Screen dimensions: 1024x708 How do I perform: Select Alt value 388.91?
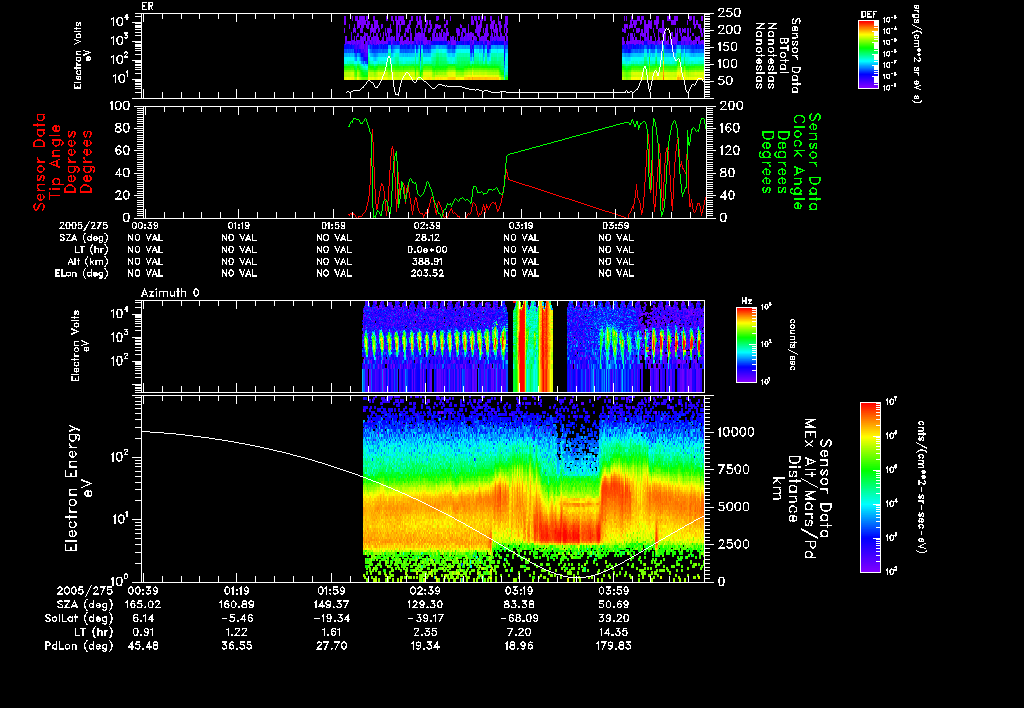pyautogui.click(x=427, y=261)
